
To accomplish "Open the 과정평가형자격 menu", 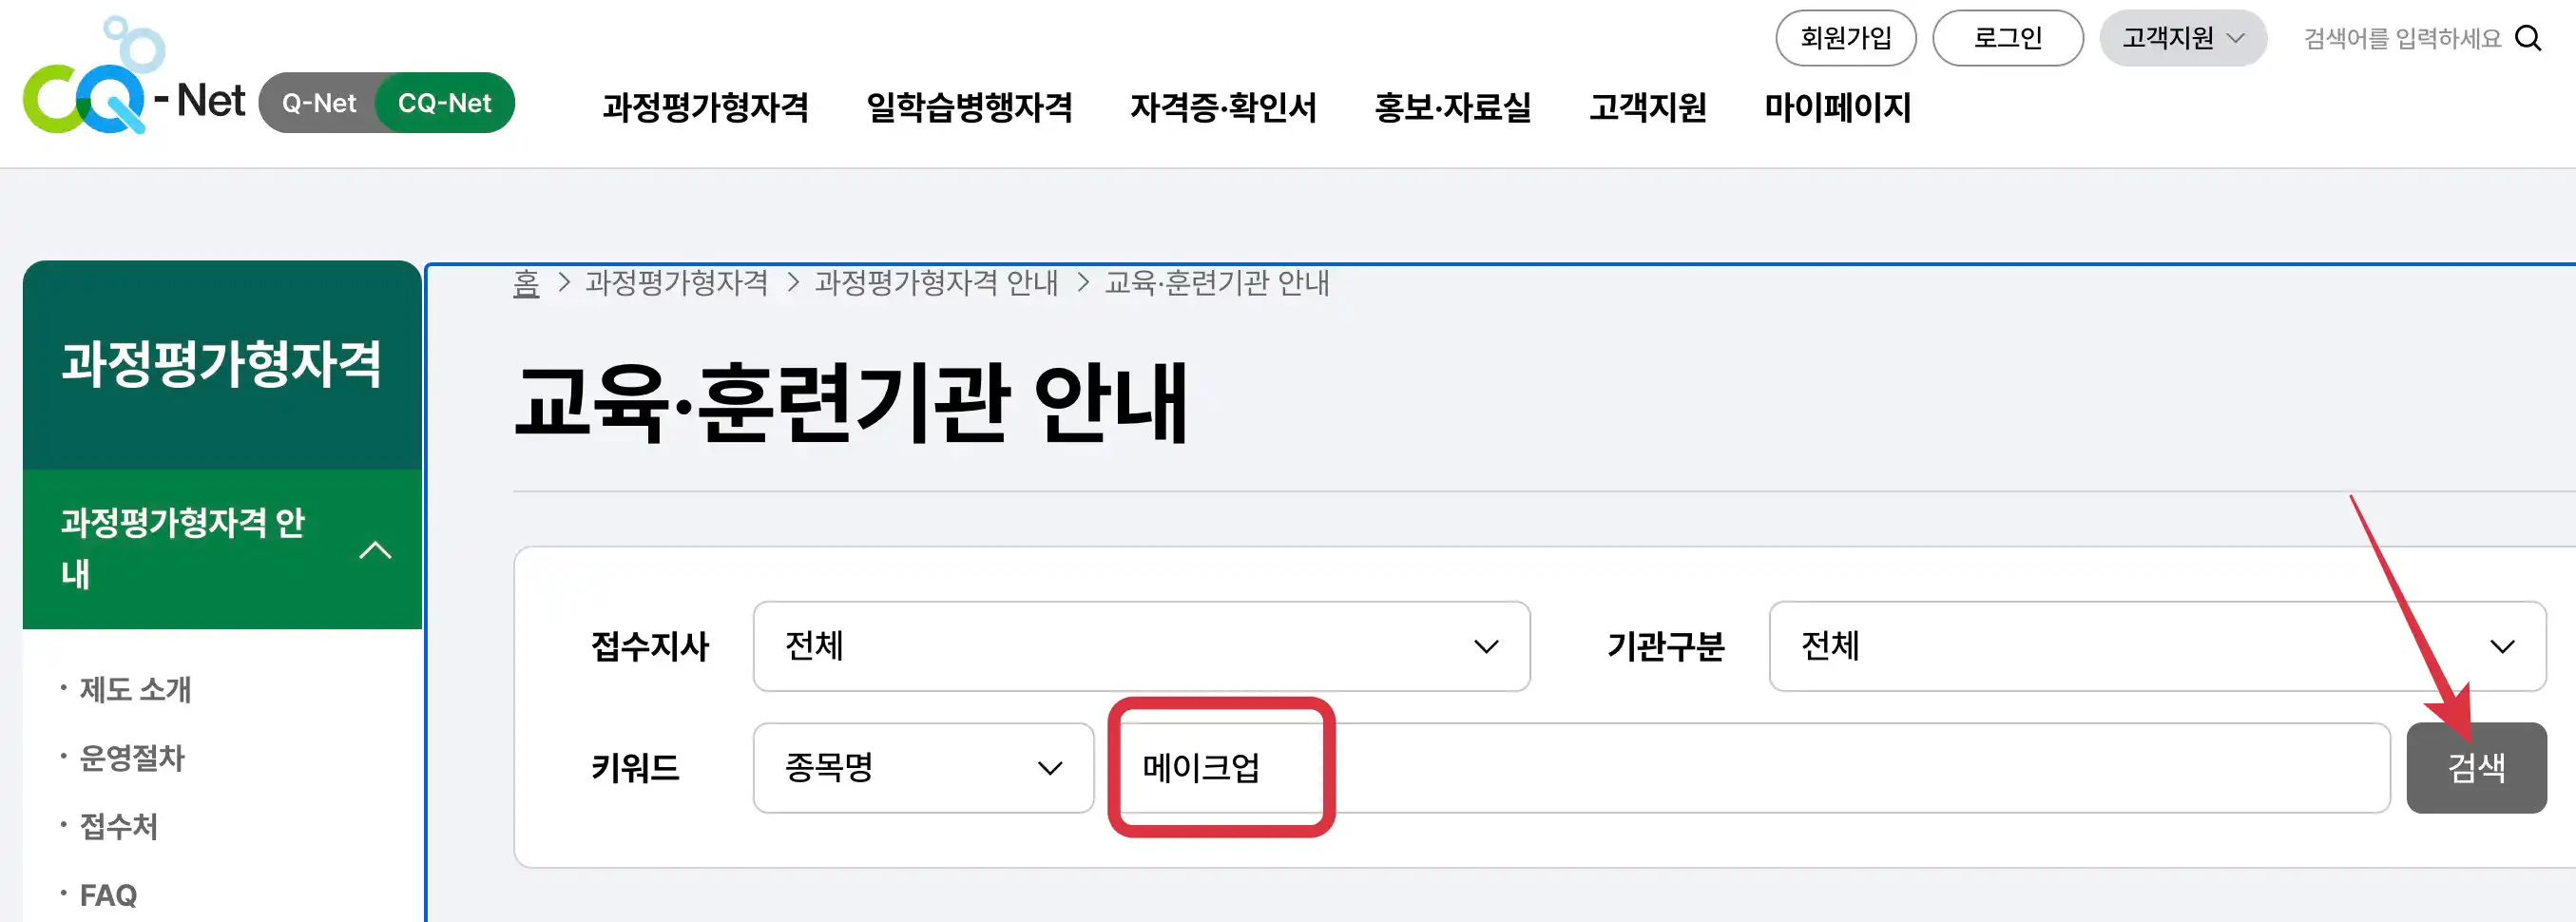I will coord(709,107).
